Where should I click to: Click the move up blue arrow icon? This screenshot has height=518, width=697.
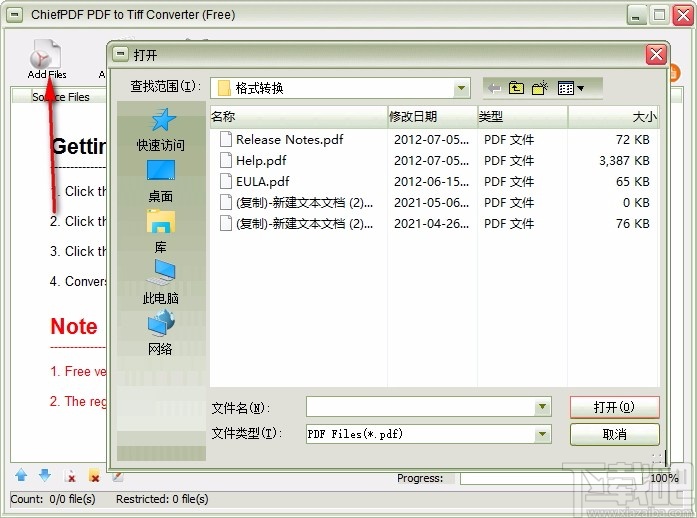pos(21,475)
